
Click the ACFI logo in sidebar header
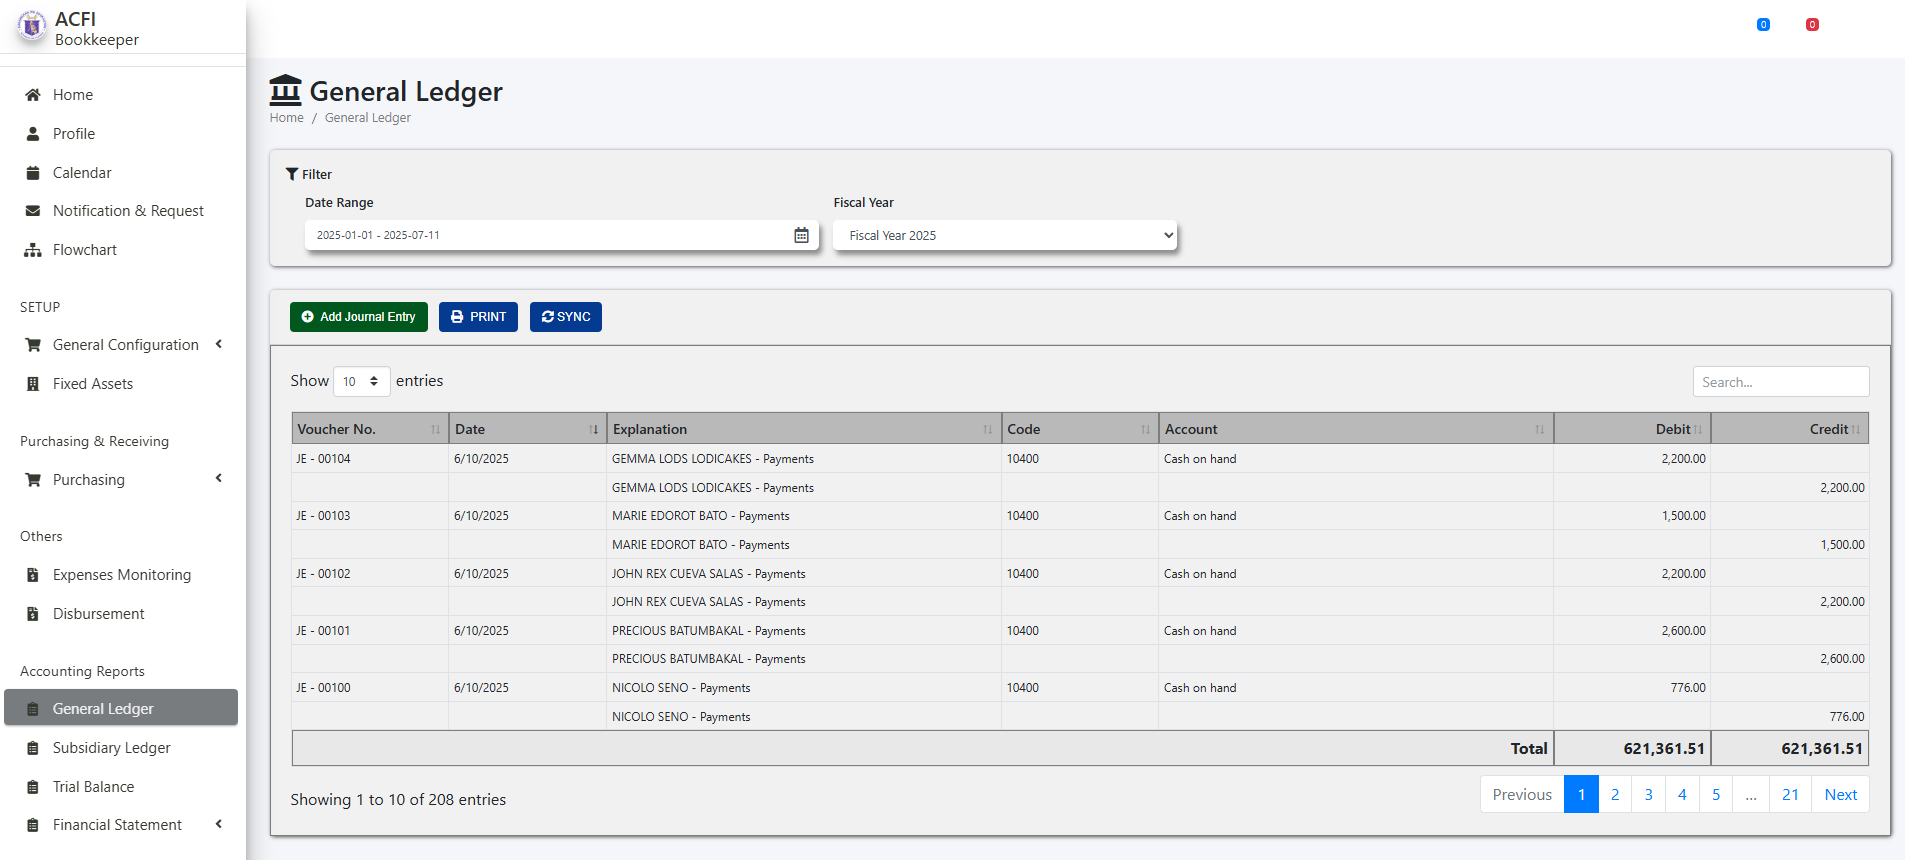coord(32,27)
